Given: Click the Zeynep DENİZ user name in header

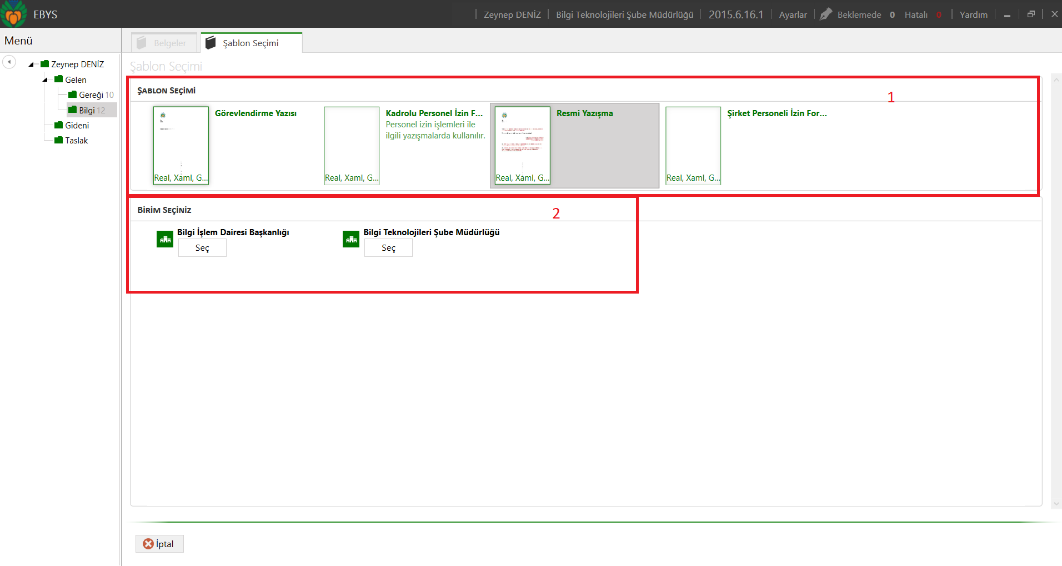Looking at the screenshot, I should tap(512, 14).
